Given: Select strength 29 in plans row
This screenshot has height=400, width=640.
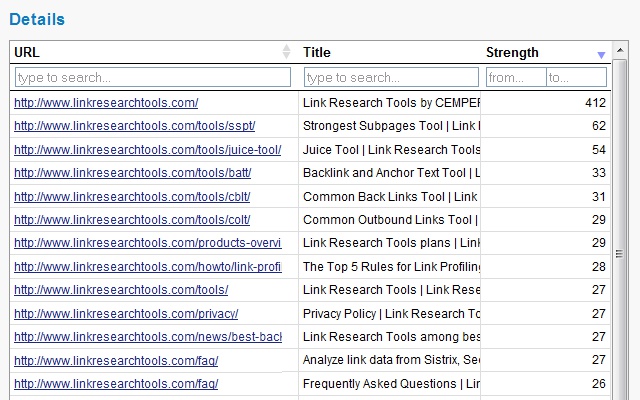Looking at the screenshot, I should coord(599,243).
